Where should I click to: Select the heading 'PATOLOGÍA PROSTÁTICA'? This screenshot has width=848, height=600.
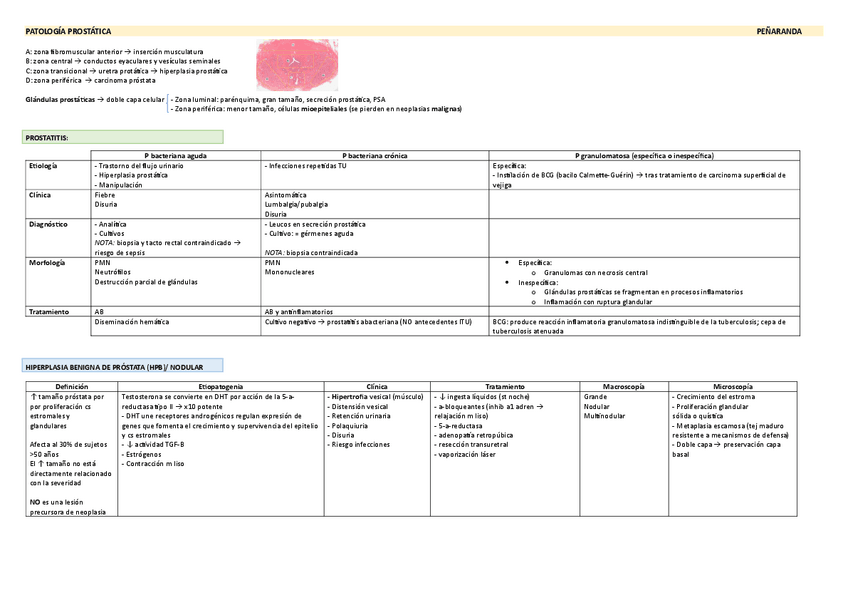[68, 31]
